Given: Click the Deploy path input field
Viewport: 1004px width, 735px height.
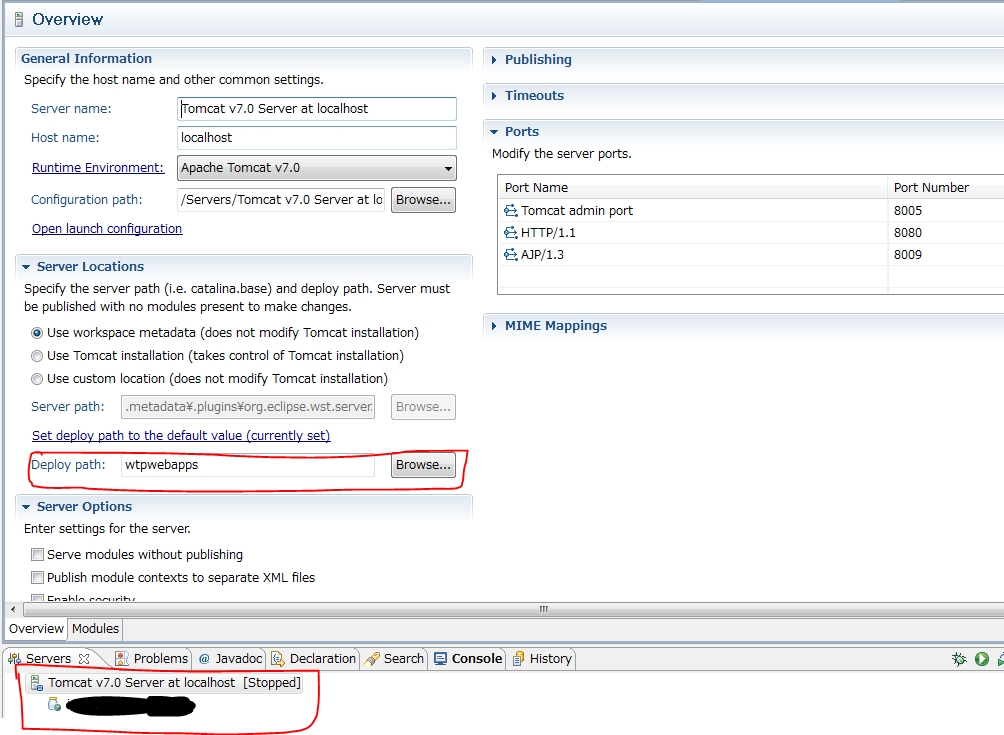Looking at the screenshot, I should coord(248,465).
